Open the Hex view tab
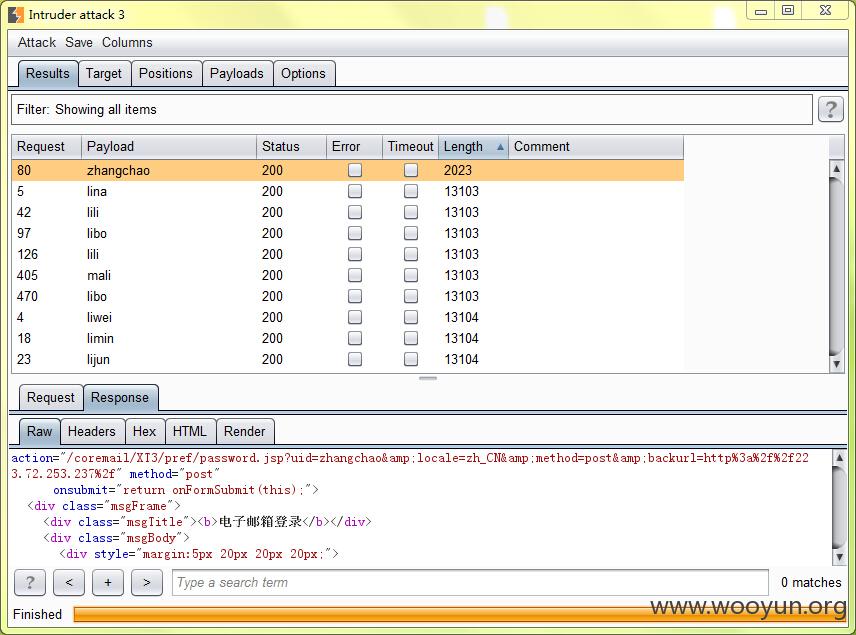The height and width of the screenshot is (635, 856). [x=145, y=431]
